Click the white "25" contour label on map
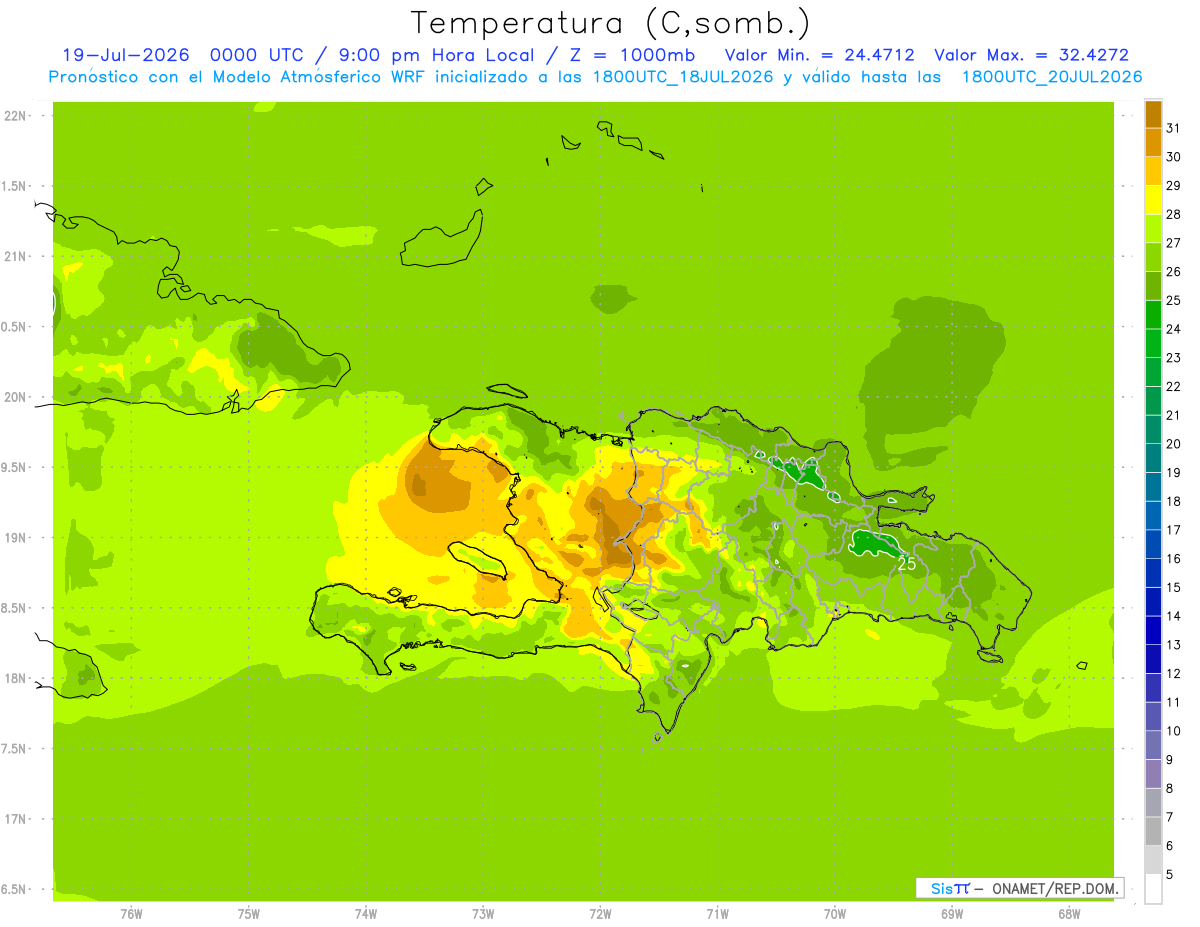 tap(906, 564)
